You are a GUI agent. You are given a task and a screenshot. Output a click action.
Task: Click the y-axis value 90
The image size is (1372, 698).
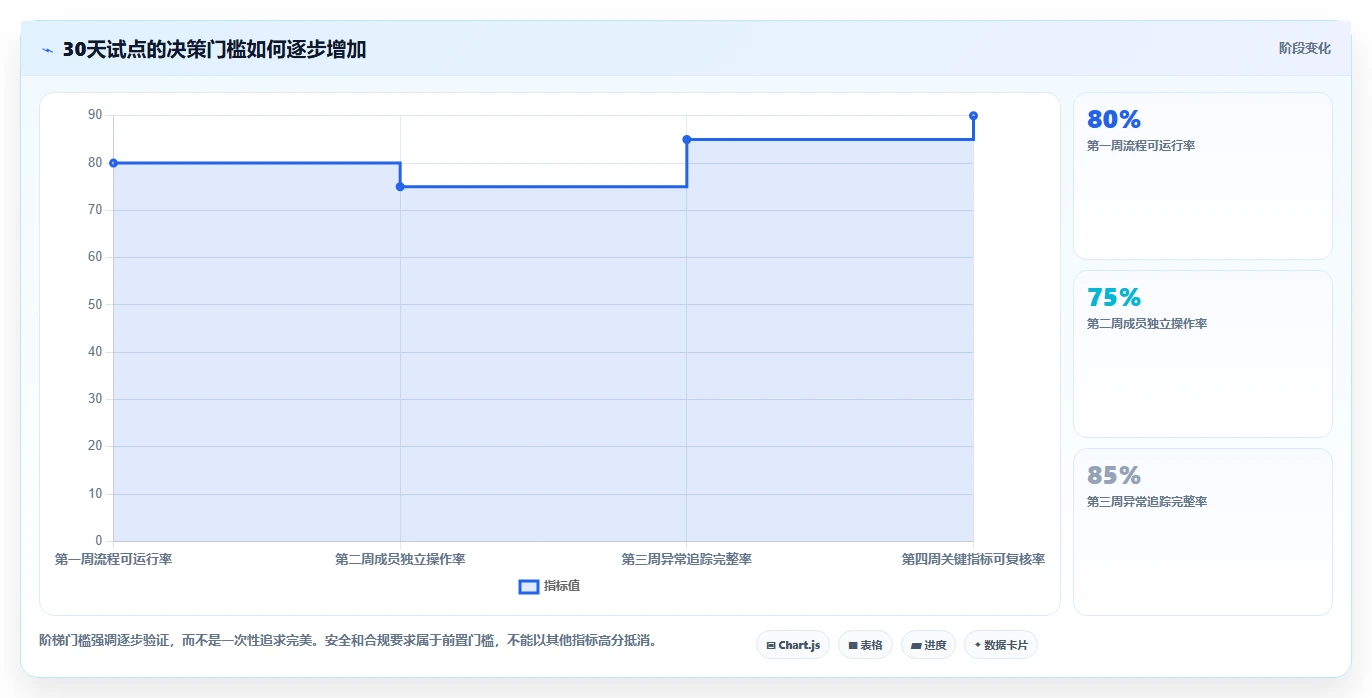pyautogui.click(x=95, y=115)
